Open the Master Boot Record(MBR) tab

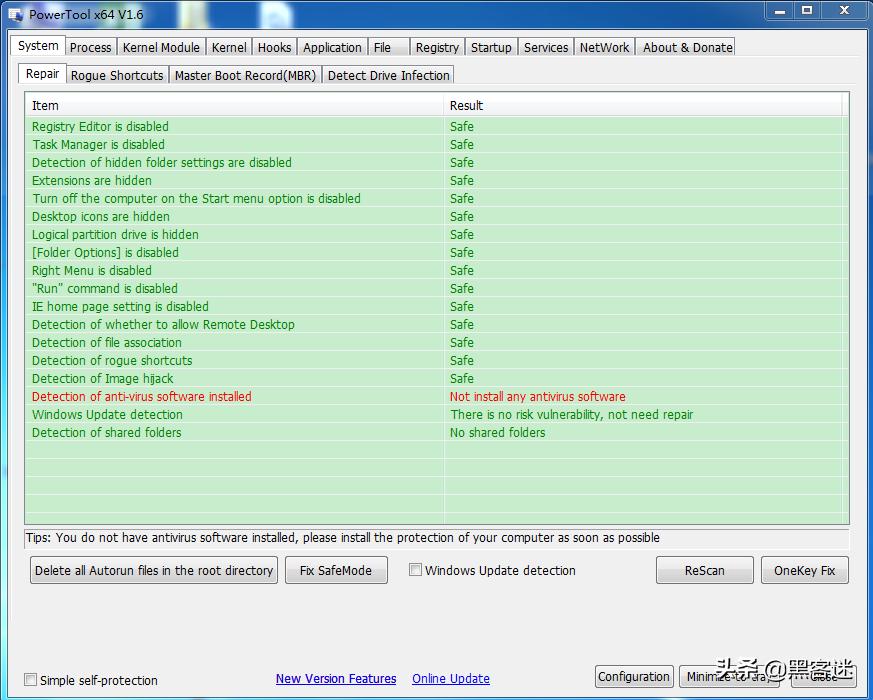coord(247,75)
